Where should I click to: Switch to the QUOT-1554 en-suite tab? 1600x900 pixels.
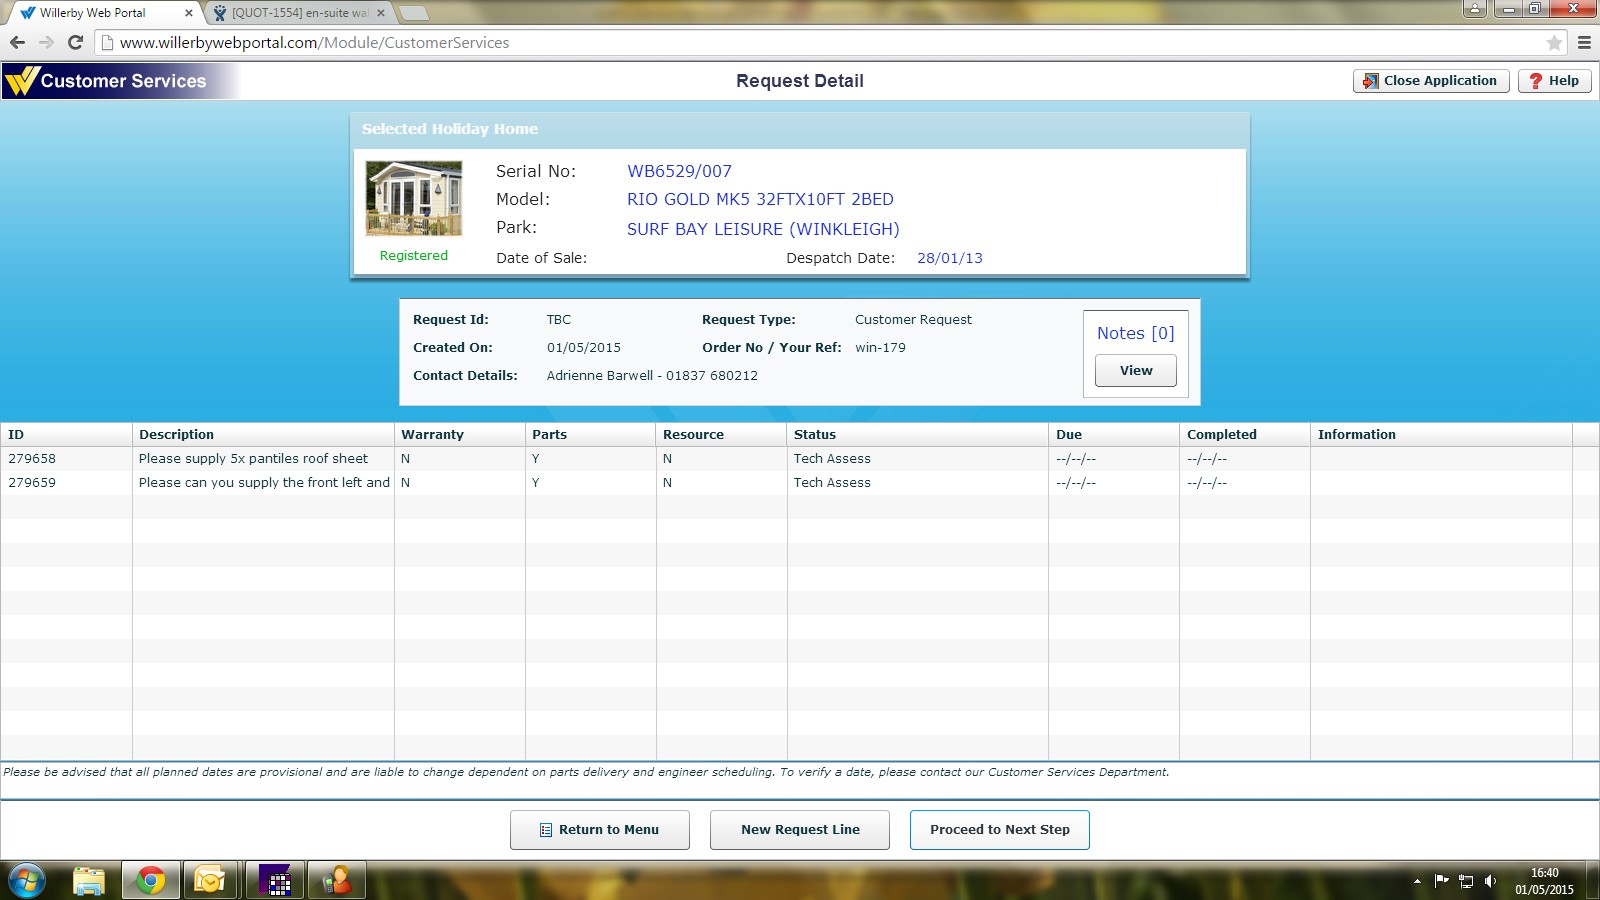[300, 13]
